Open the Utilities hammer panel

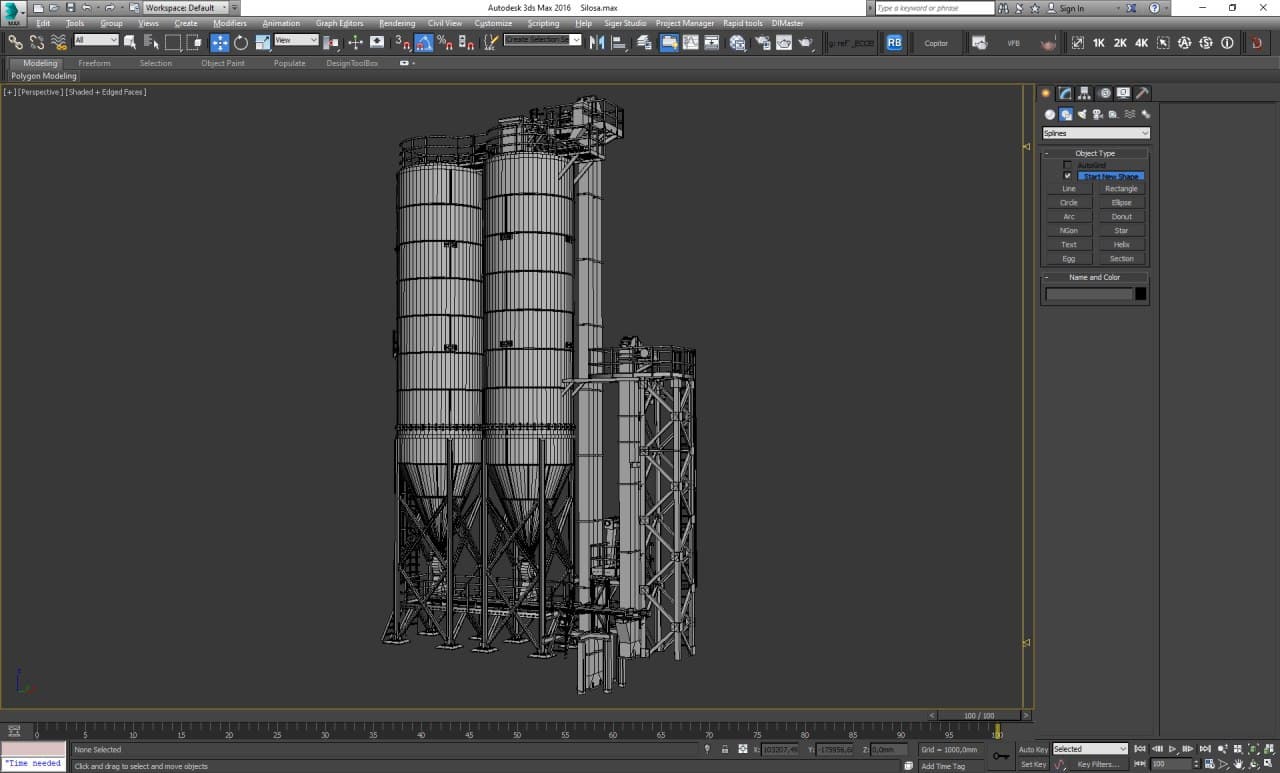coord(1142,93)
